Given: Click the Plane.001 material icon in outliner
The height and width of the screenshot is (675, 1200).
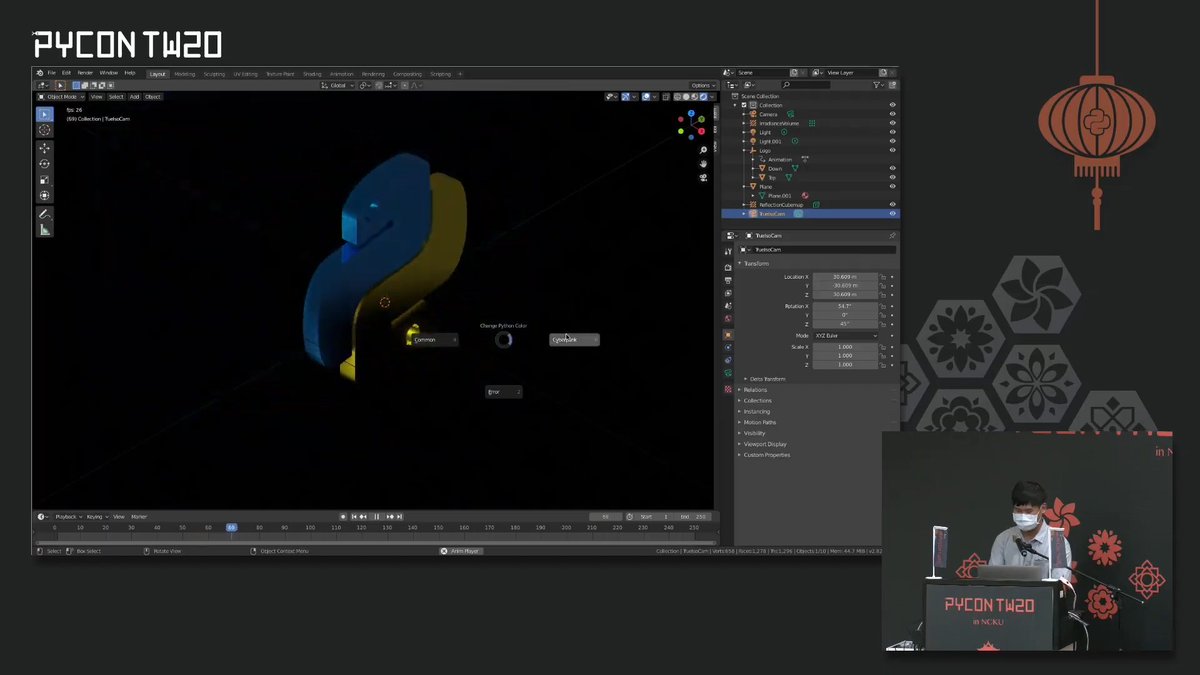Looking at the screenshot, I should click(805, 196).
